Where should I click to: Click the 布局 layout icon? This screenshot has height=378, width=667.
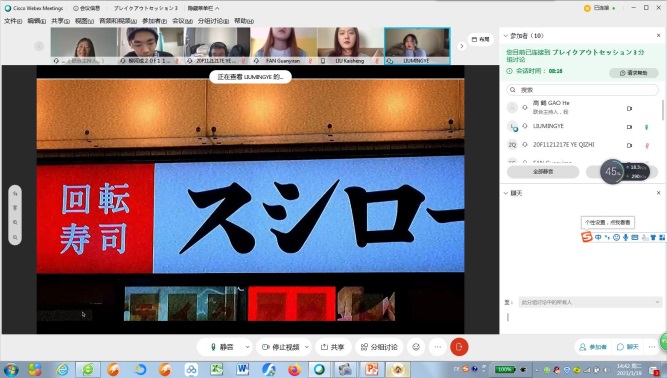tap(481, 40)
